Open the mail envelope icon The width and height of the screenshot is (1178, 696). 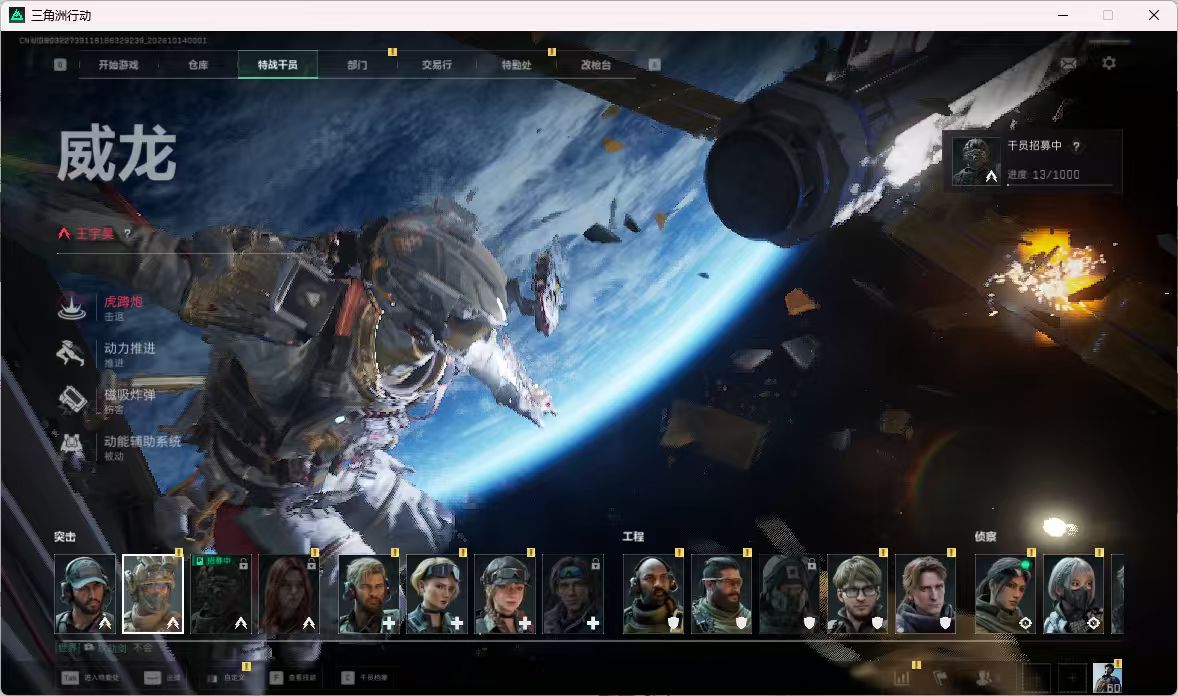[1068, 64]
